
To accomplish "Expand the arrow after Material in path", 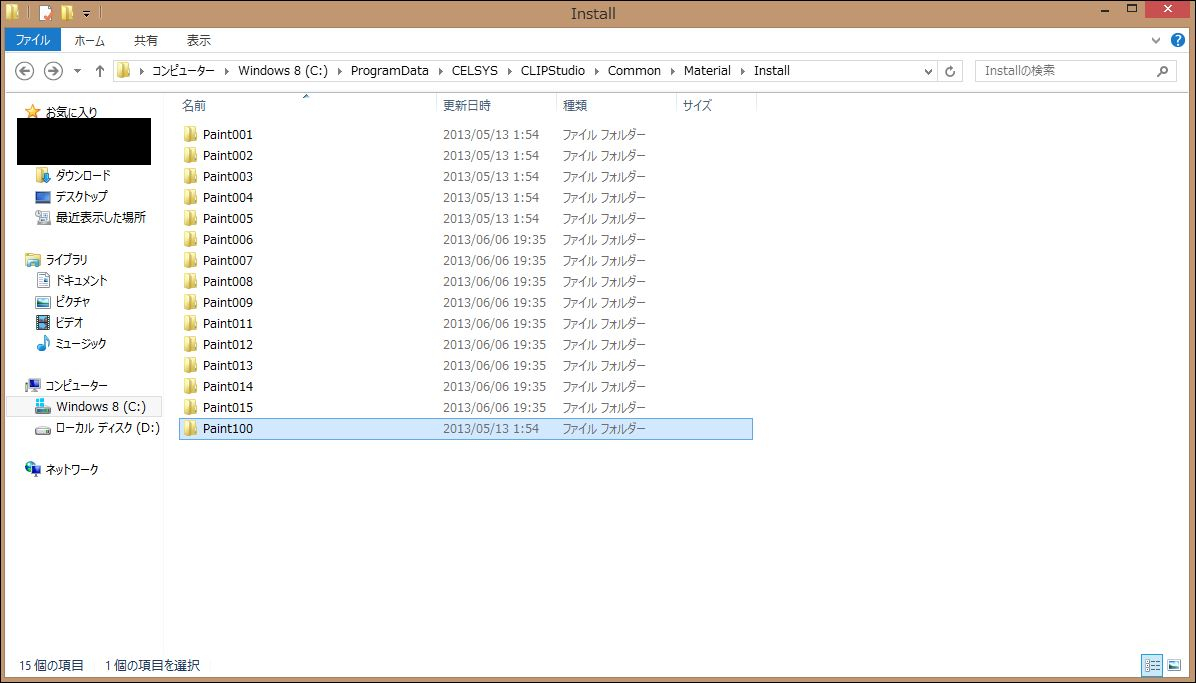I will pyautogui.click(x=743, y=71).
